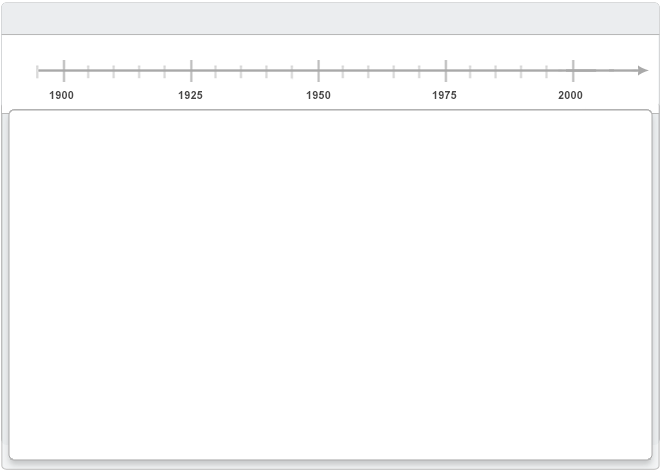Screen dimensions: 661x474
Task: Click the major tick mark above 1925
Action: [191, 71]
